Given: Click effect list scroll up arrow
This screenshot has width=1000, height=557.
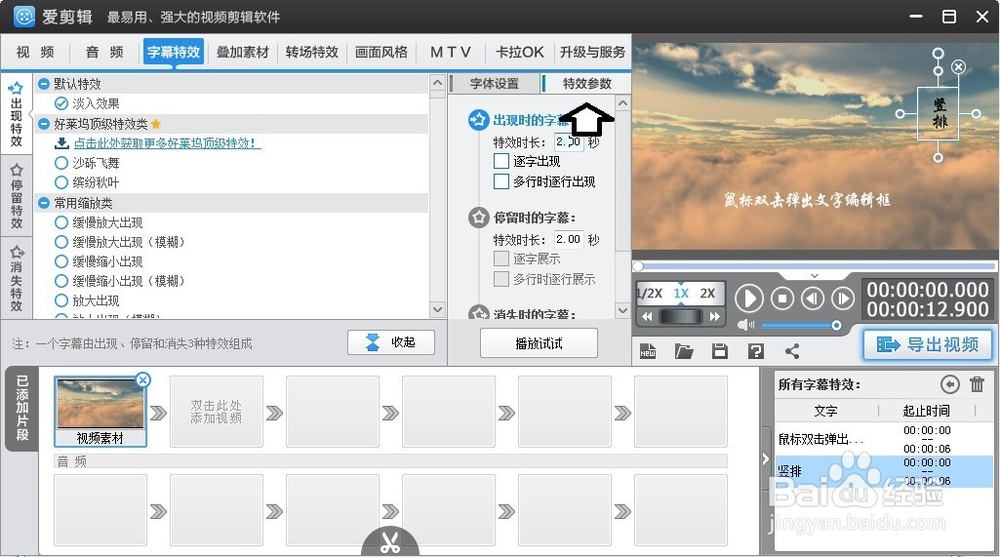Looking at the screenshot, I should (437, 82).
